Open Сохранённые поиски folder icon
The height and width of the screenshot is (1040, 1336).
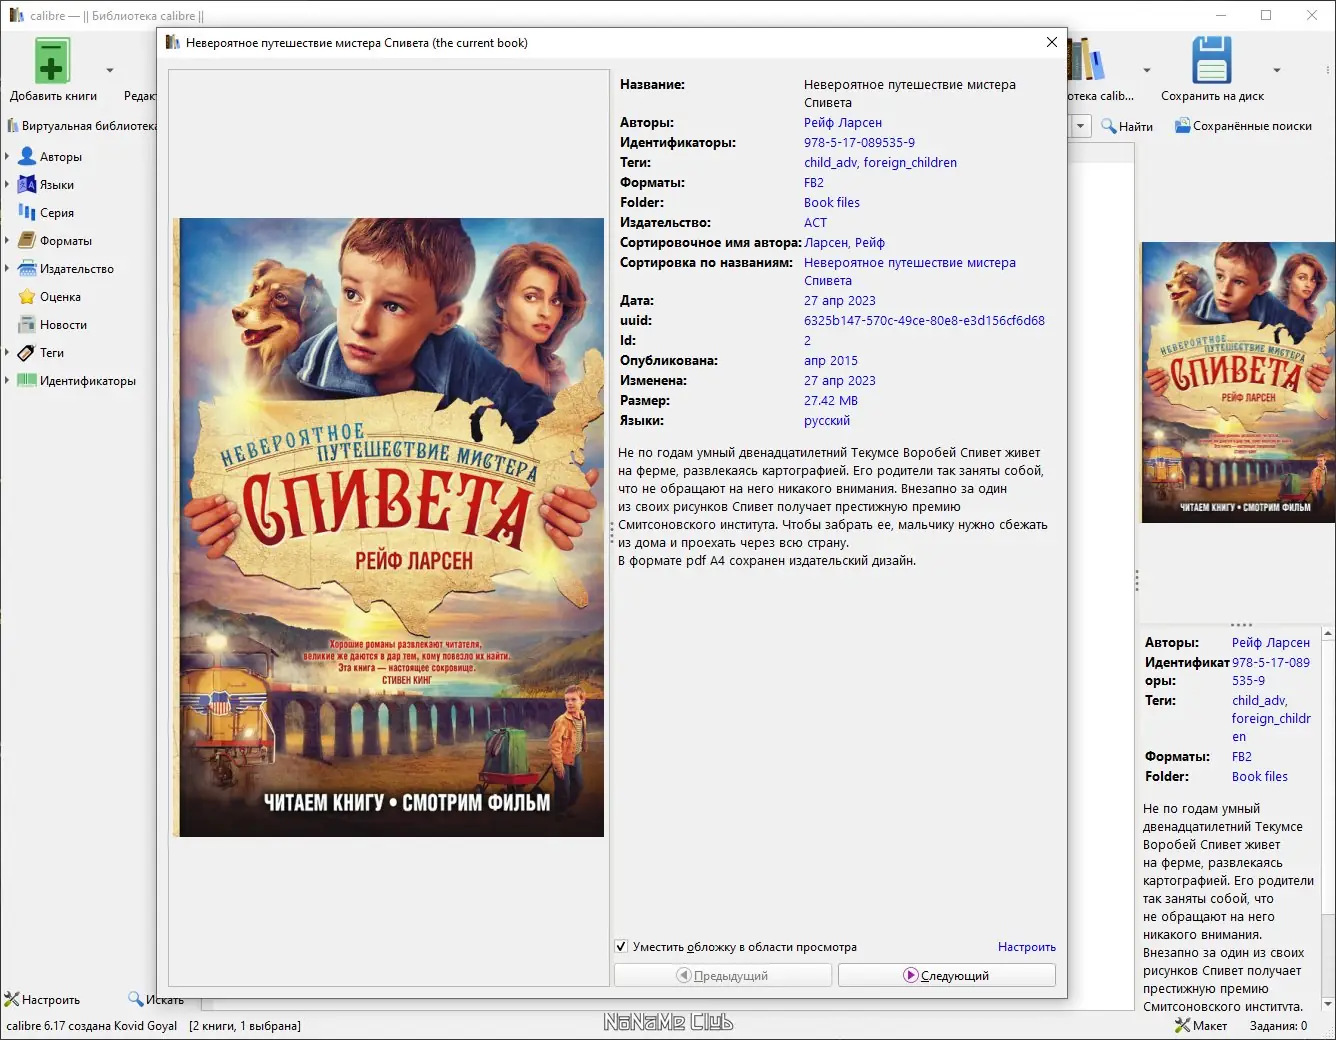[x=1182, y=126]
